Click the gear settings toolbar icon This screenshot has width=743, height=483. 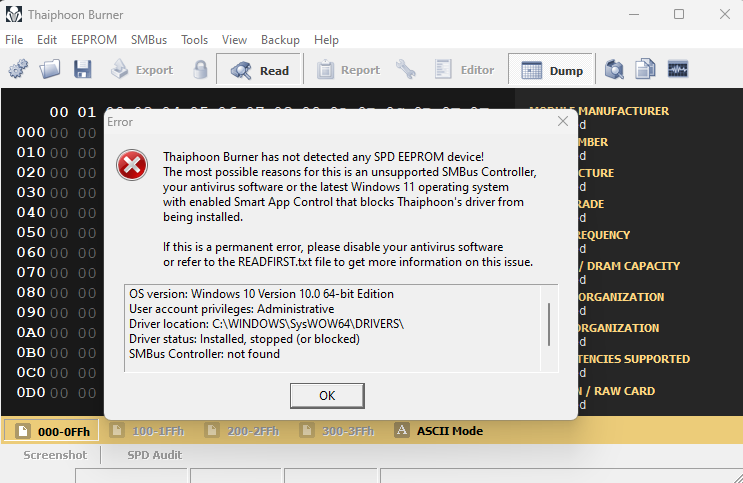pyautogui.click(x=18, y=70)
